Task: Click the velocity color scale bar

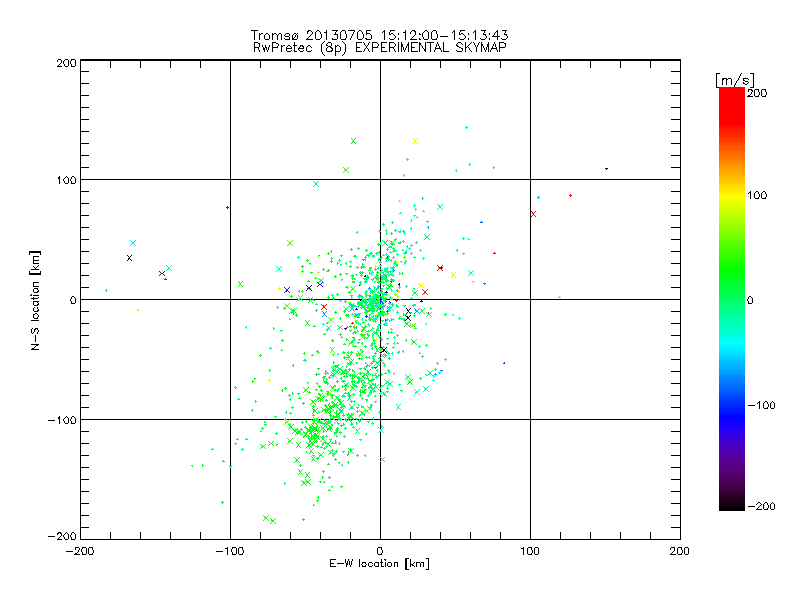Action: [732, 299]
